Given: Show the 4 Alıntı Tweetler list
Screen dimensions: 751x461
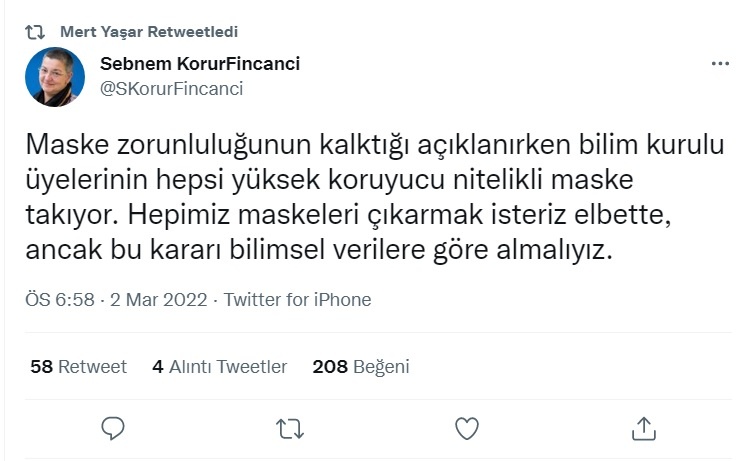Looking at the screenshot, I should coord(219,367).
